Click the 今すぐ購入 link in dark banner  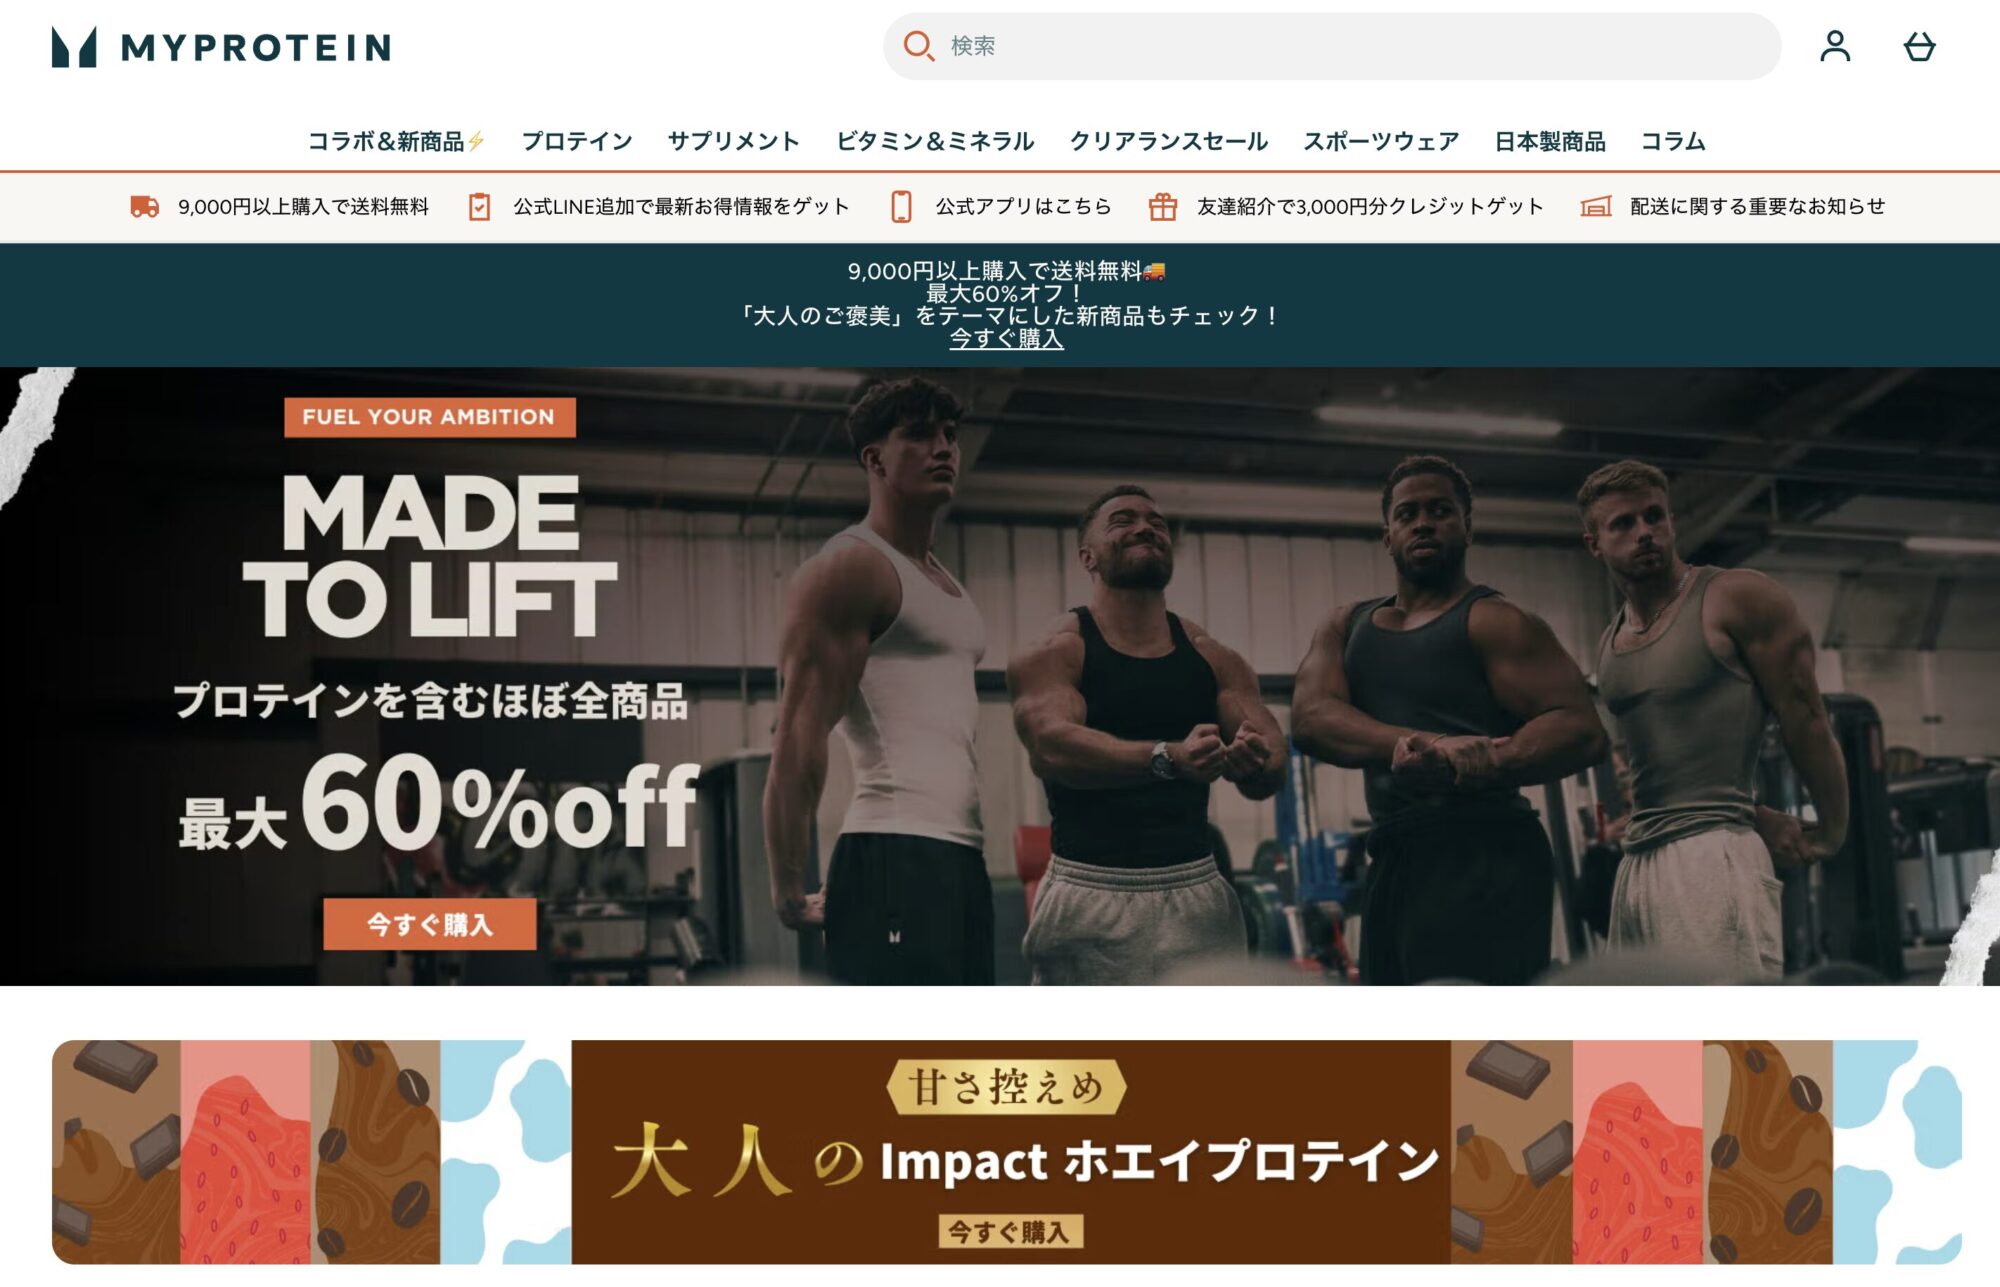[x=1006, y=339]
